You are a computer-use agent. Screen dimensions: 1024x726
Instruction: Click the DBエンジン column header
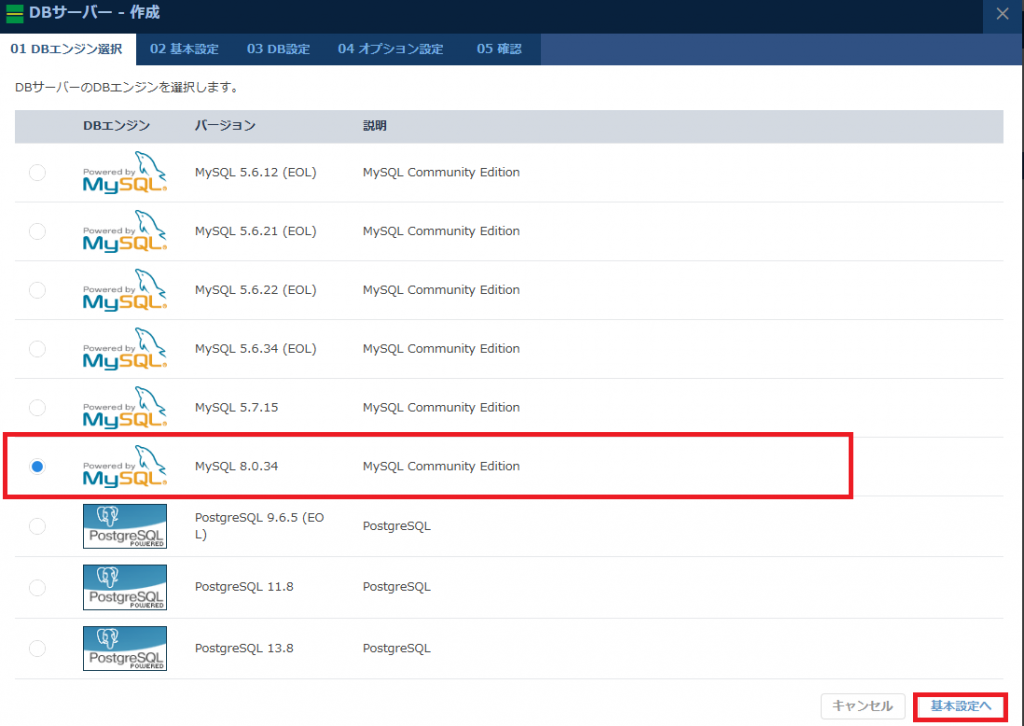116,125
